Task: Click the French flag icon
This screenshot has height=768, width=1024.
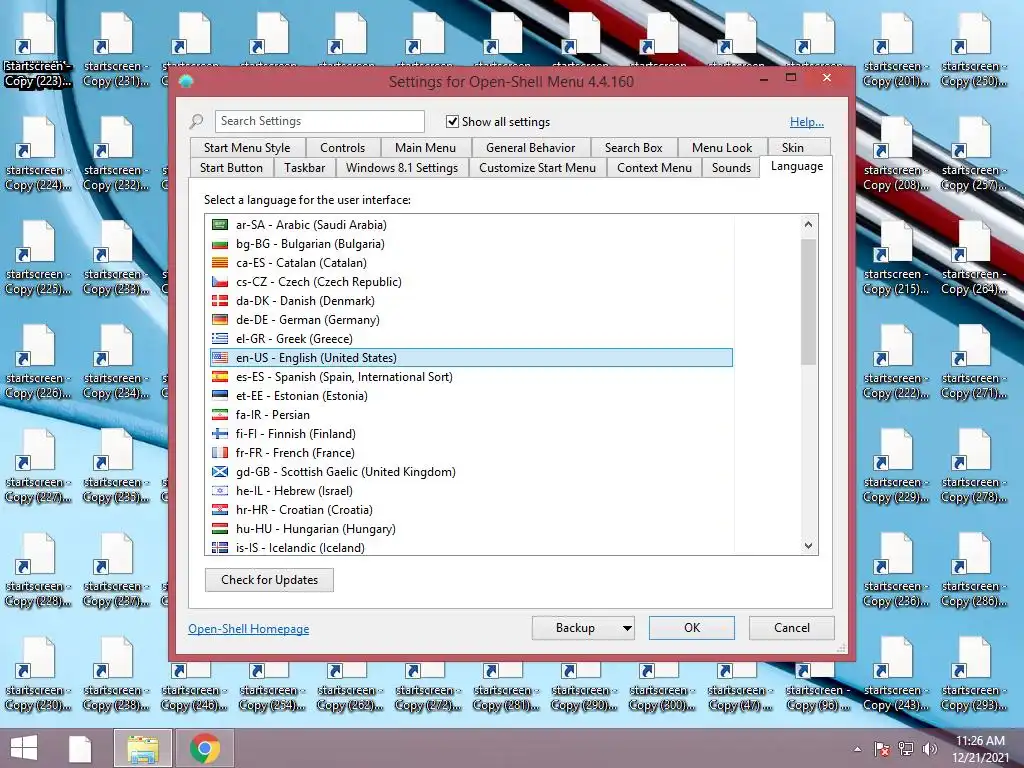Action: pos(220,453)
